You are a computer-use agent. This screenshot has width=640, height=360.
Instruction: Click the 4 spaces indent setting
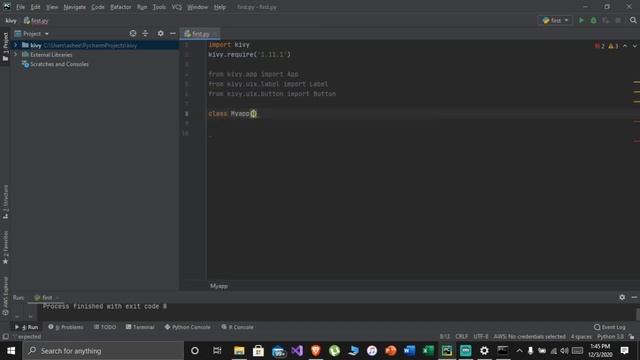[581, 337]
